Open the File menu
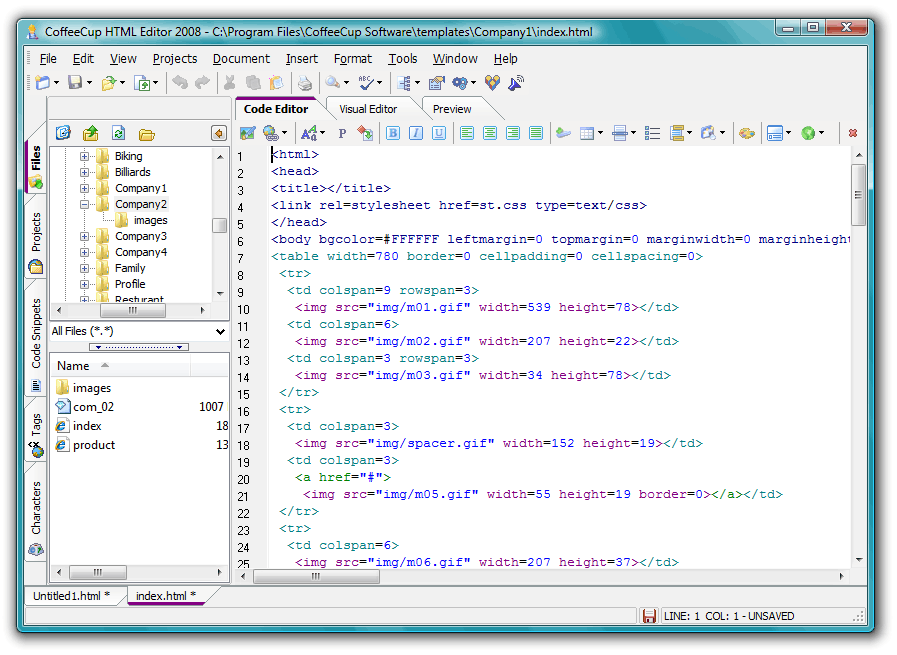Viewport: 897px width, 655px height. 48,59
